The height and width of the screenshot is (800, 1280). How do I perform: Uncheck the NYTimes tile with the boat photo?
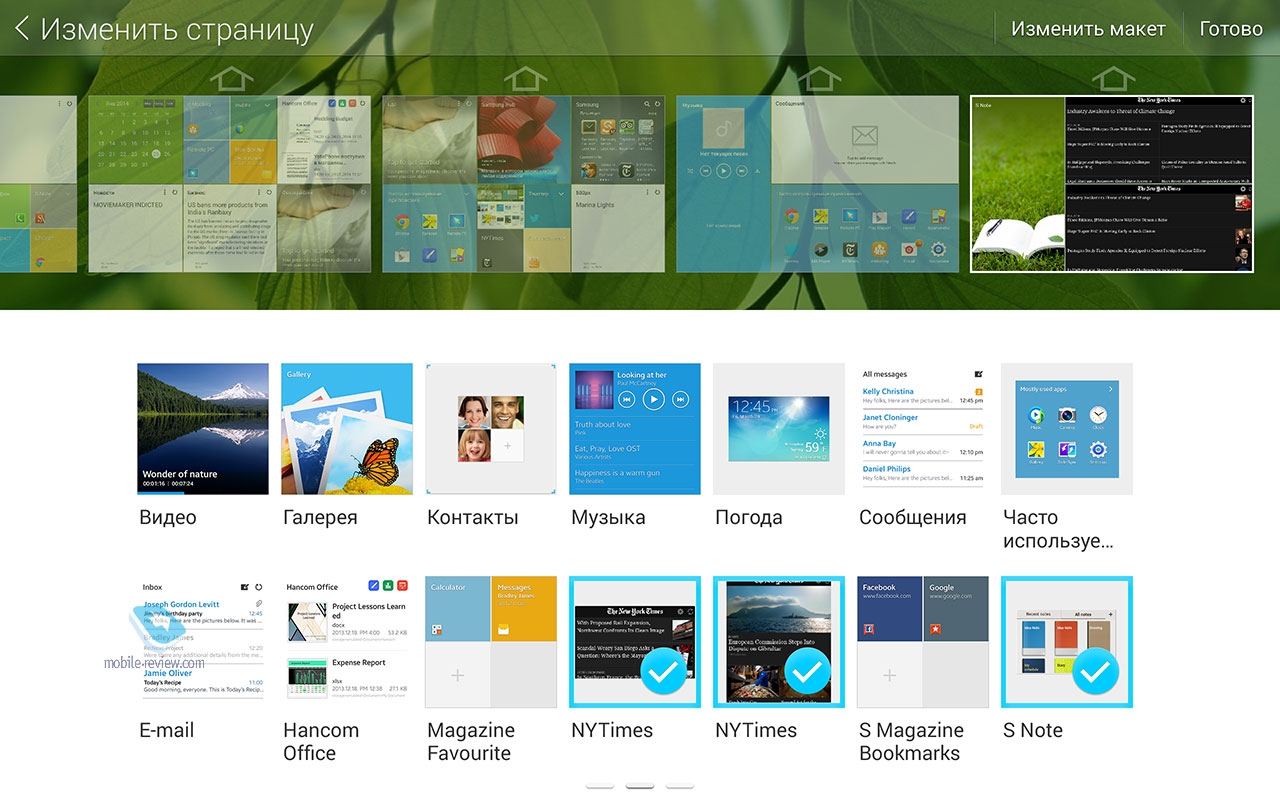[779, 642]
